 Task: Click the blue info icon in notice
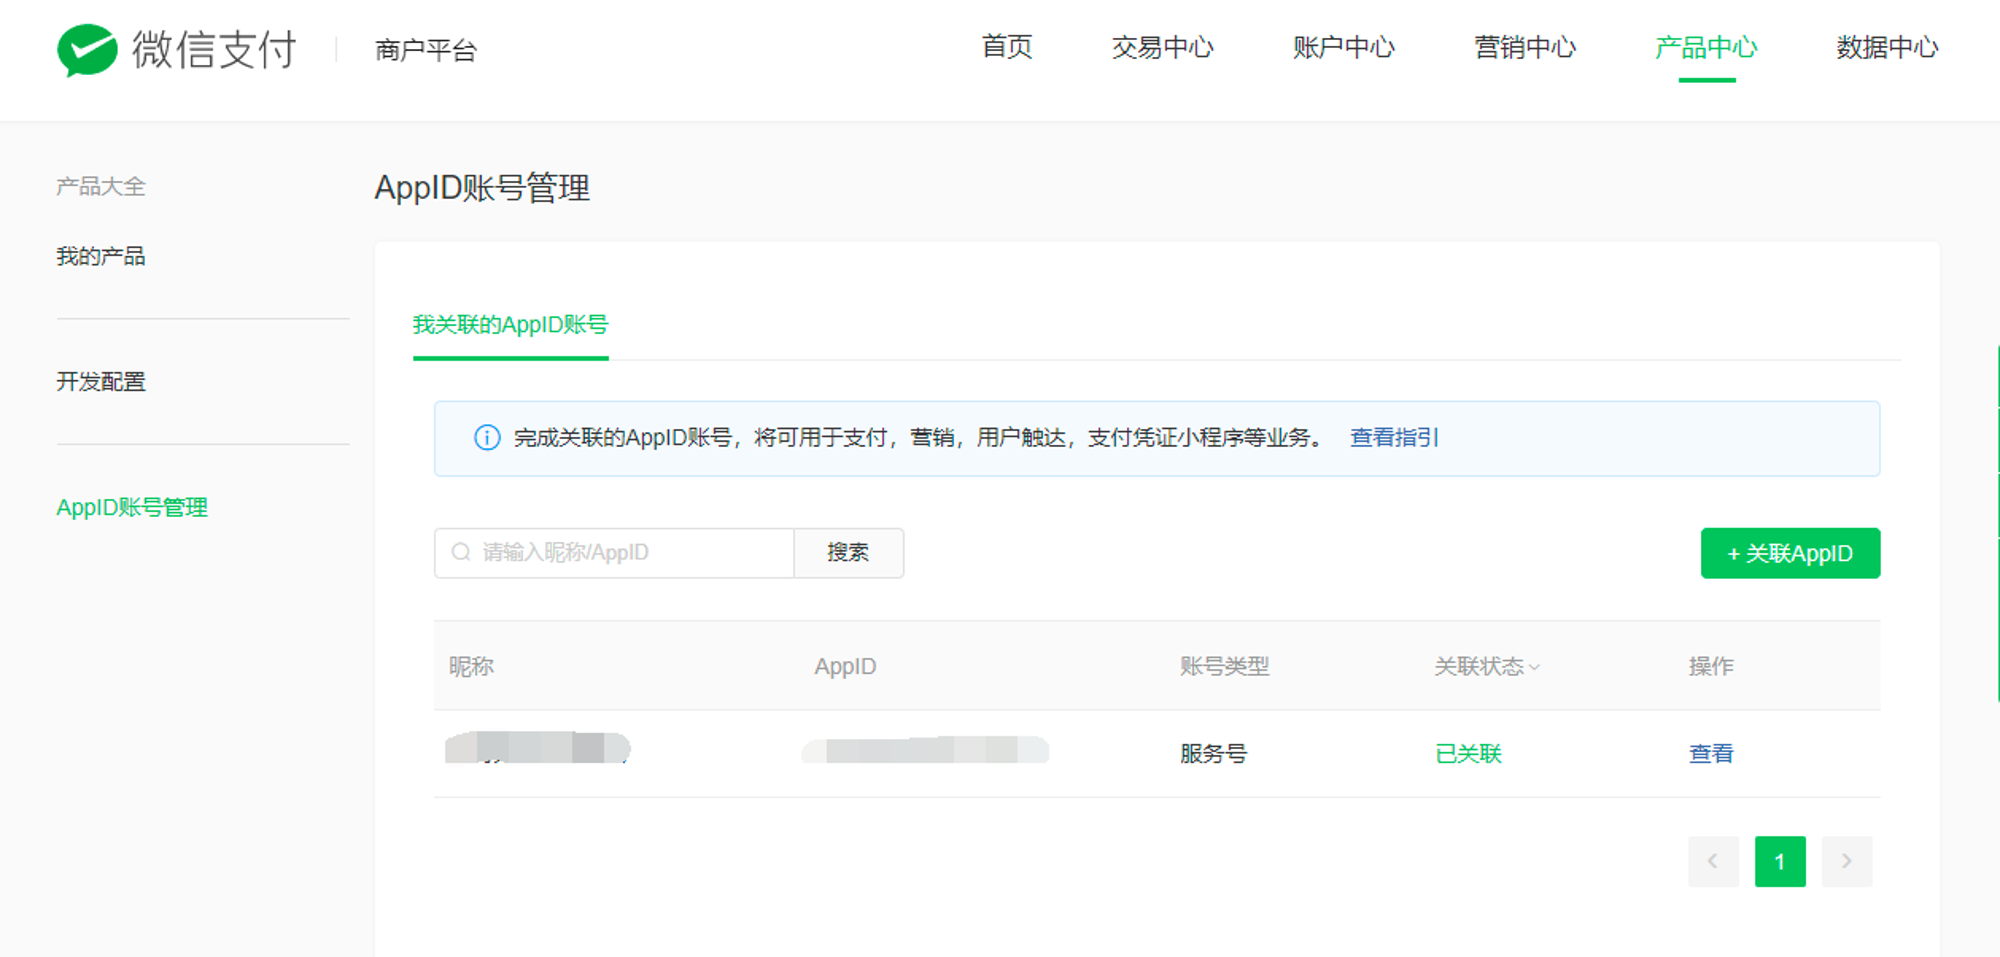tap(487, 438)
